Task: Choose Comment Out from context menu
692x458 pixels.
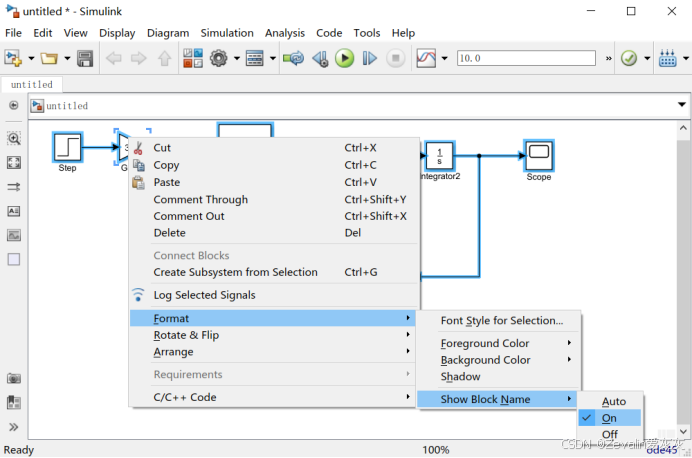Action: coord(274,216)
